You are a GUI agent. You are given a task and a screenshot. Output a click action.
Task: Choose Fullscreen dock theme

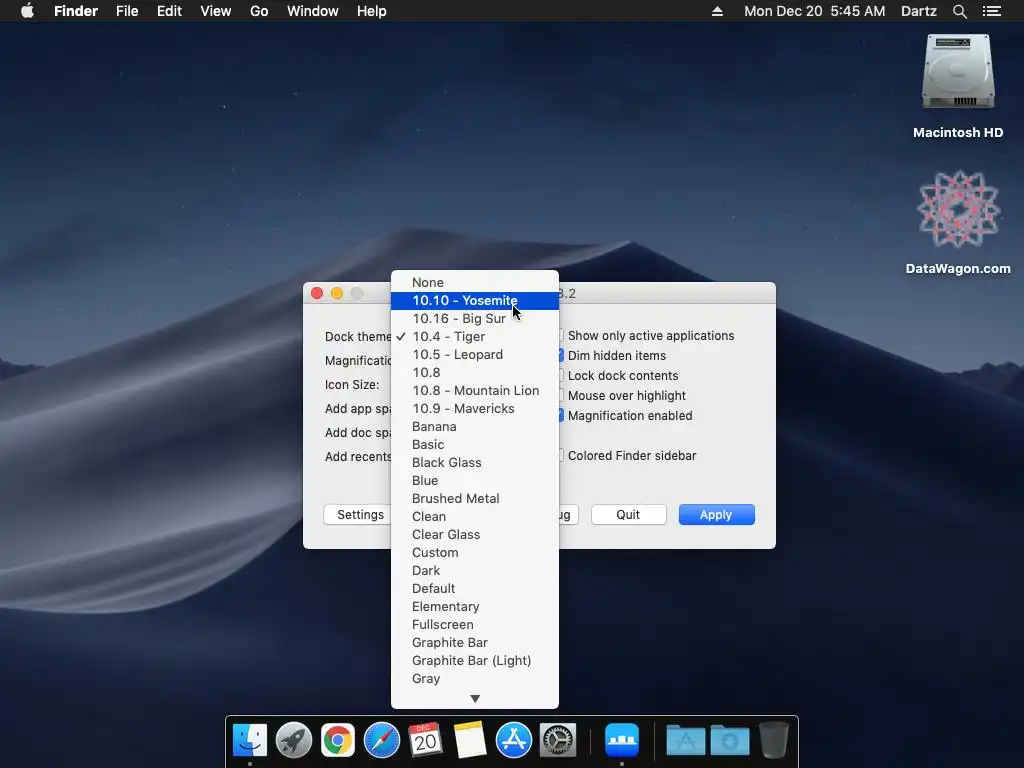point(475,624)
